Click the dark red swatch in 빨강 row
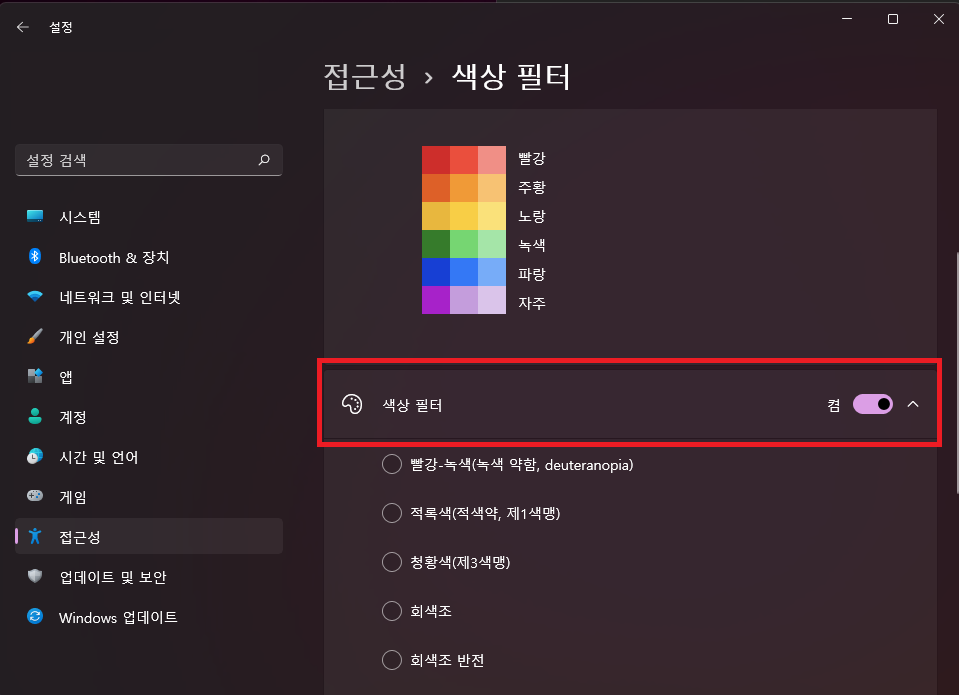Screen dimensions: 959x695 pos(435,160)
